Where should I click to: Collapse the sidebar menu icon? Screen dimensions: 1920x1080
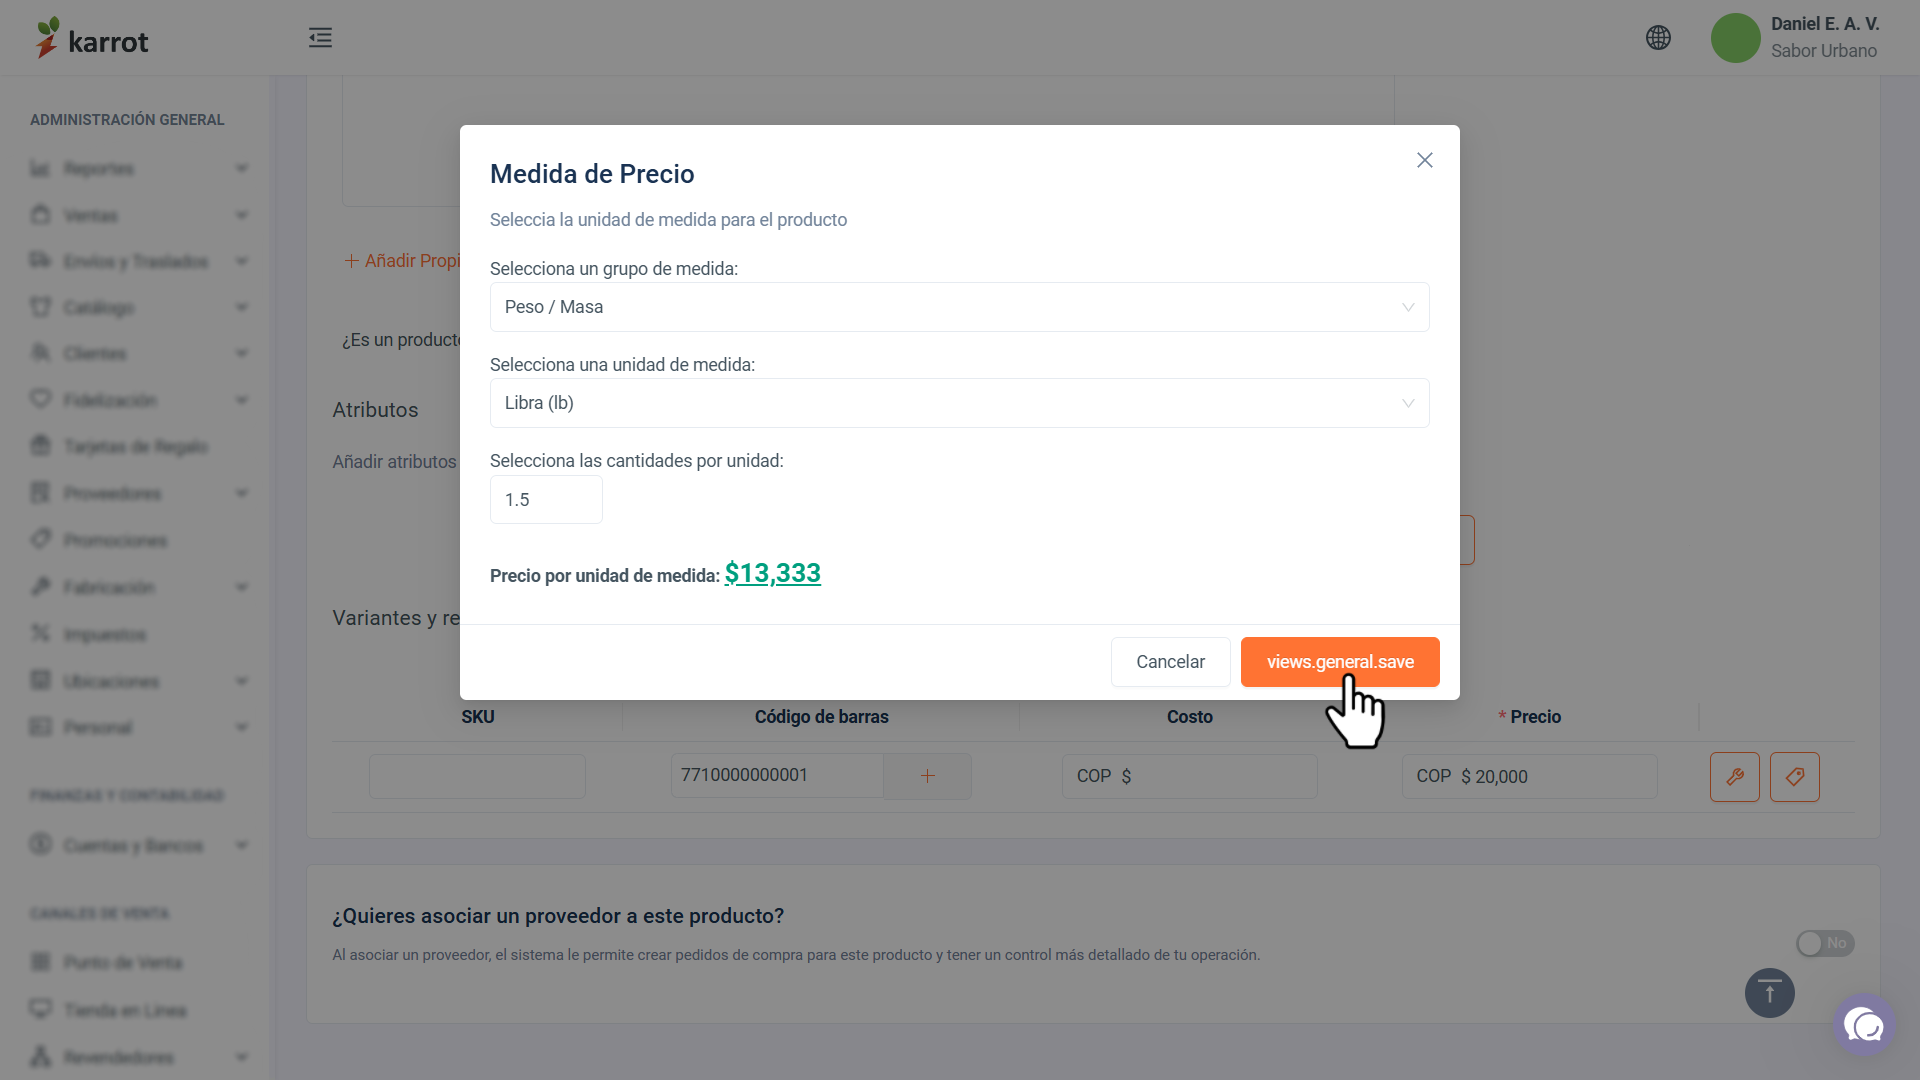[x=320, y=38]
